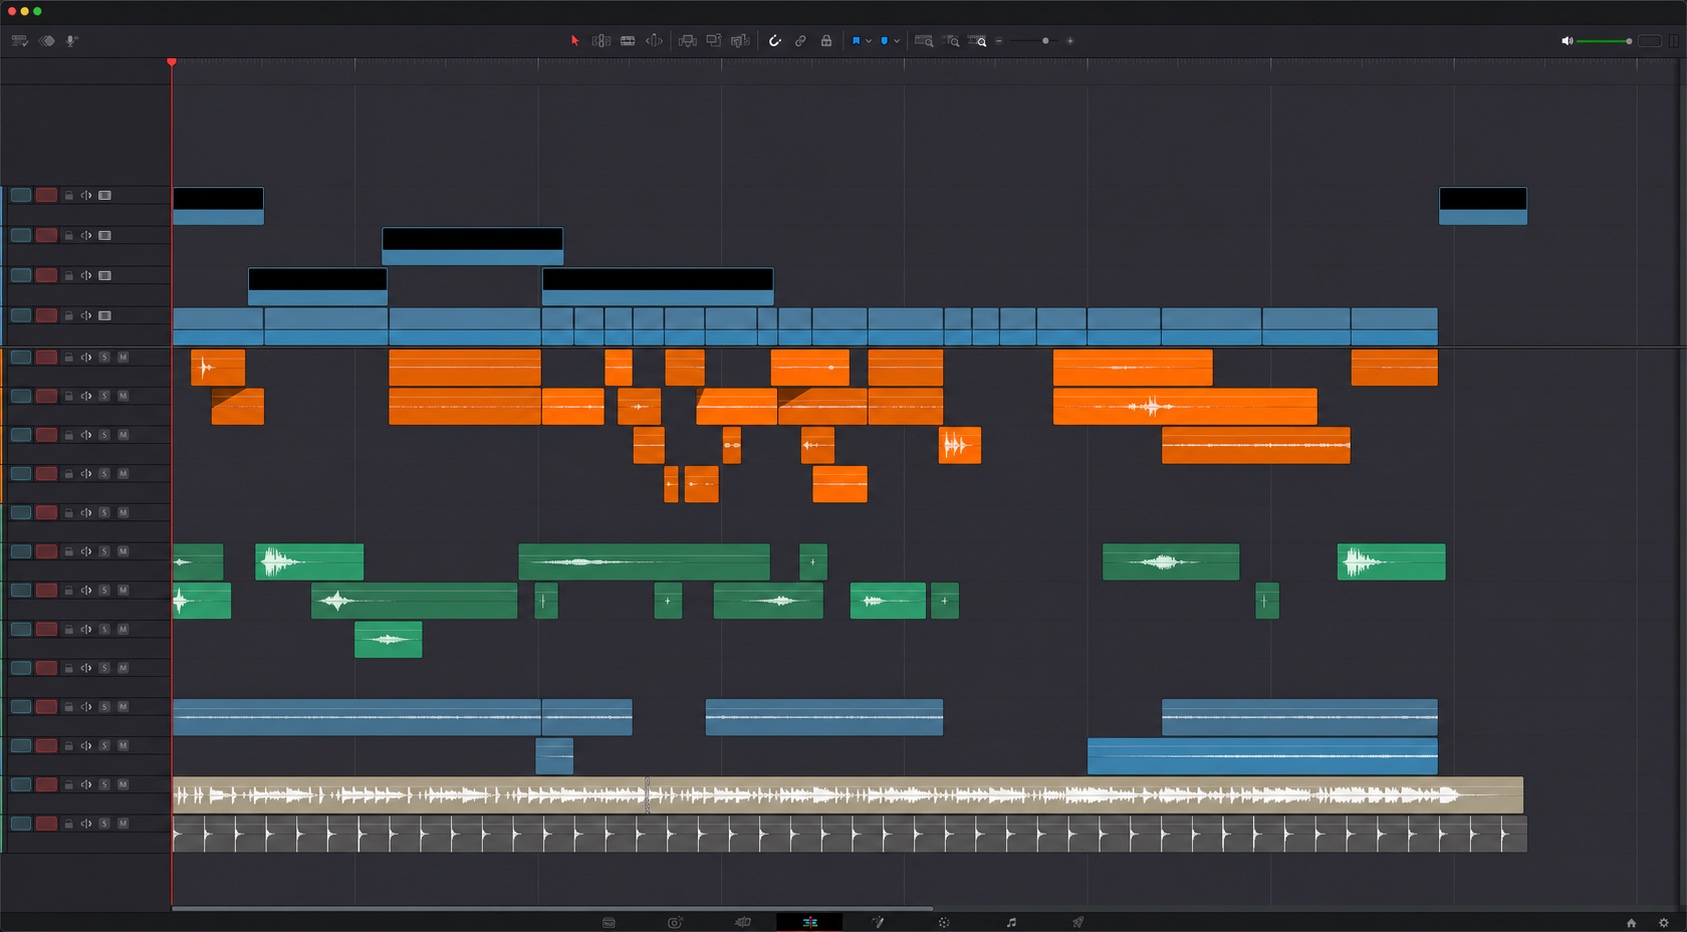Click the zoom in plus button

coord(1070,41)
